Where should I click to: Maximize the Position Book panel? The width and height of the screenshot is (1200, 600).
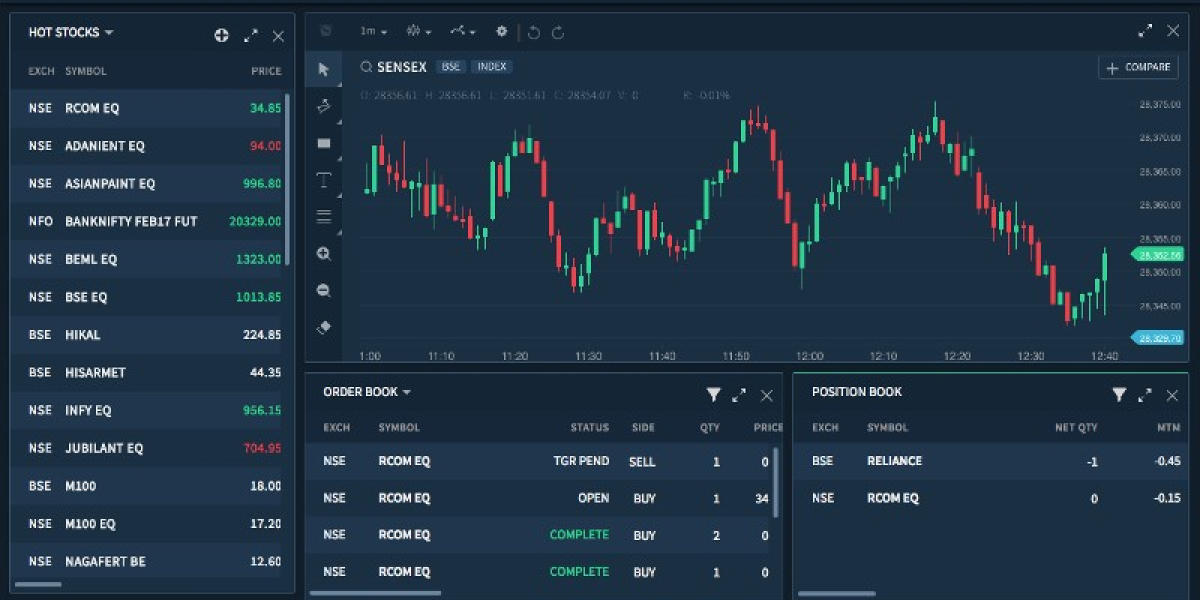click(1145, 395)
